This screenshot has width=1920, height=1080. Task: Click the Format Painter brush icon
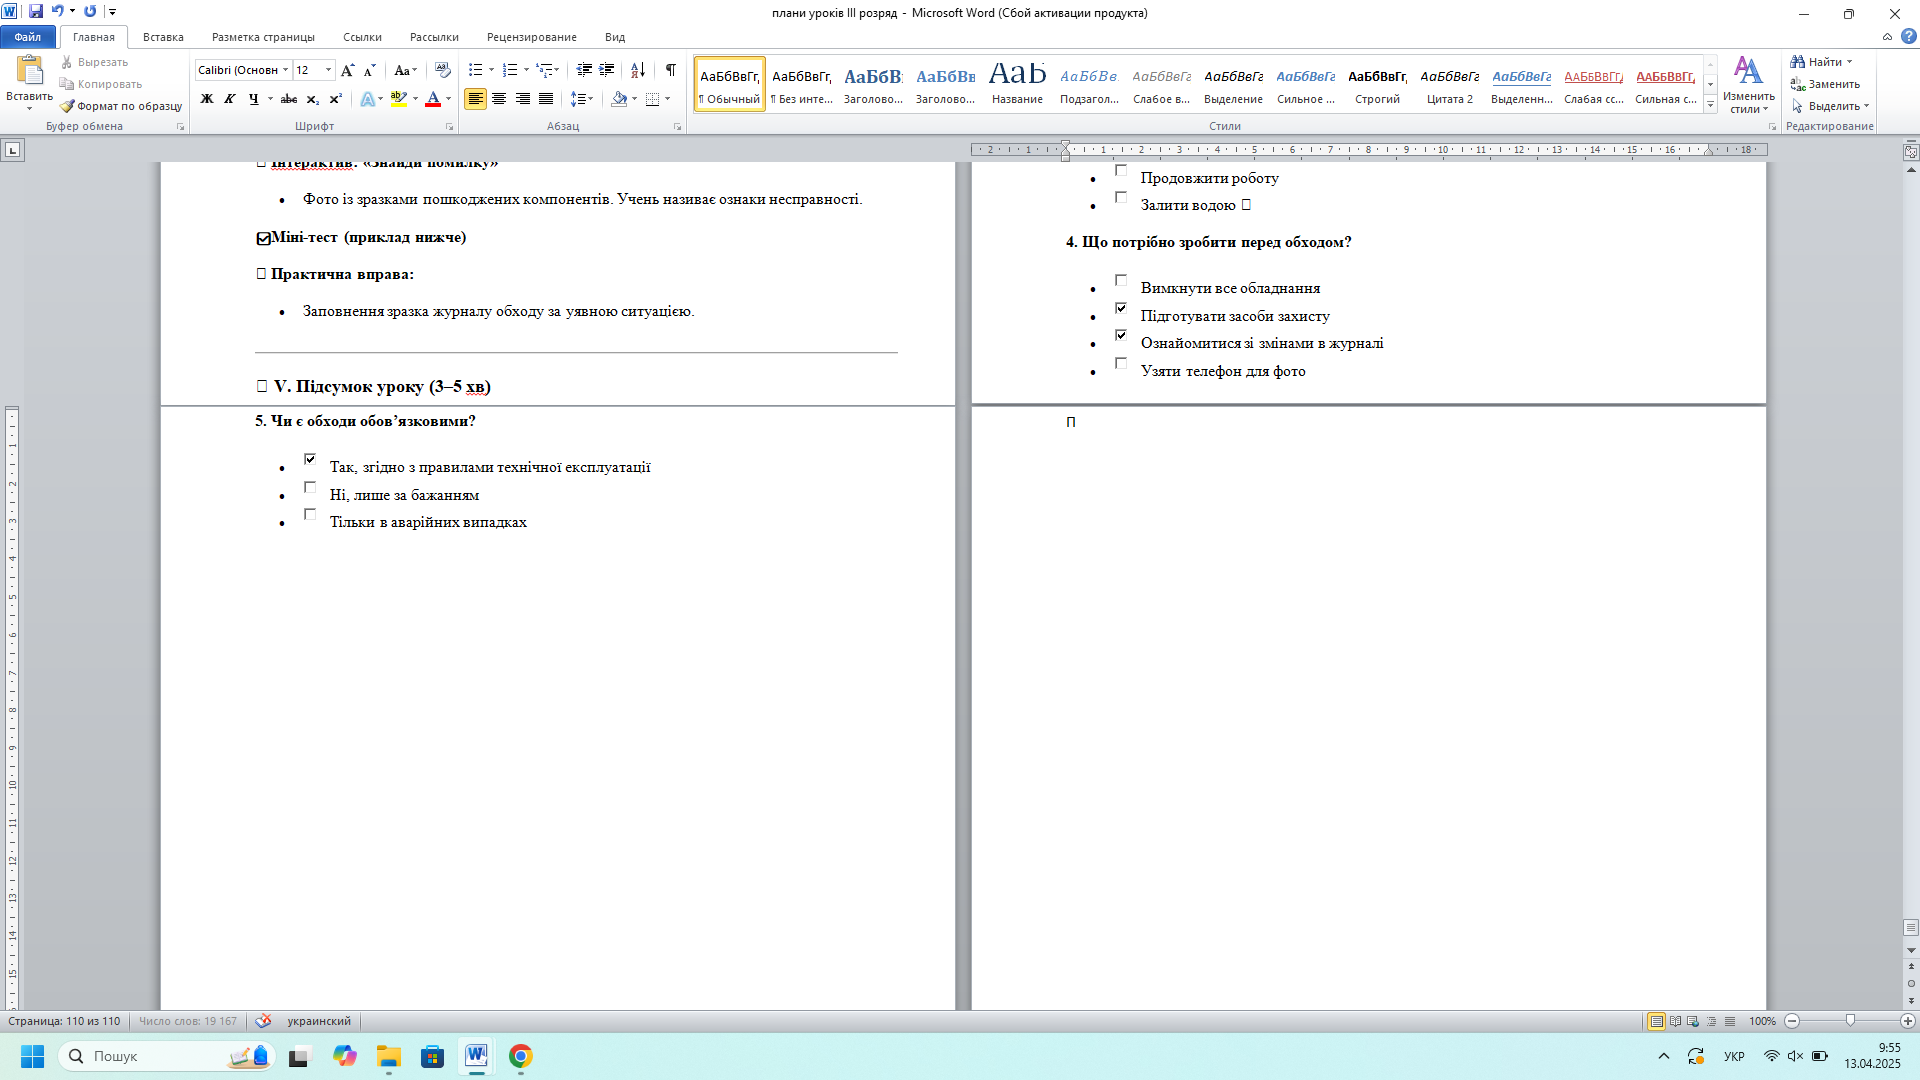pyautogui.click(x=67, y=106)
